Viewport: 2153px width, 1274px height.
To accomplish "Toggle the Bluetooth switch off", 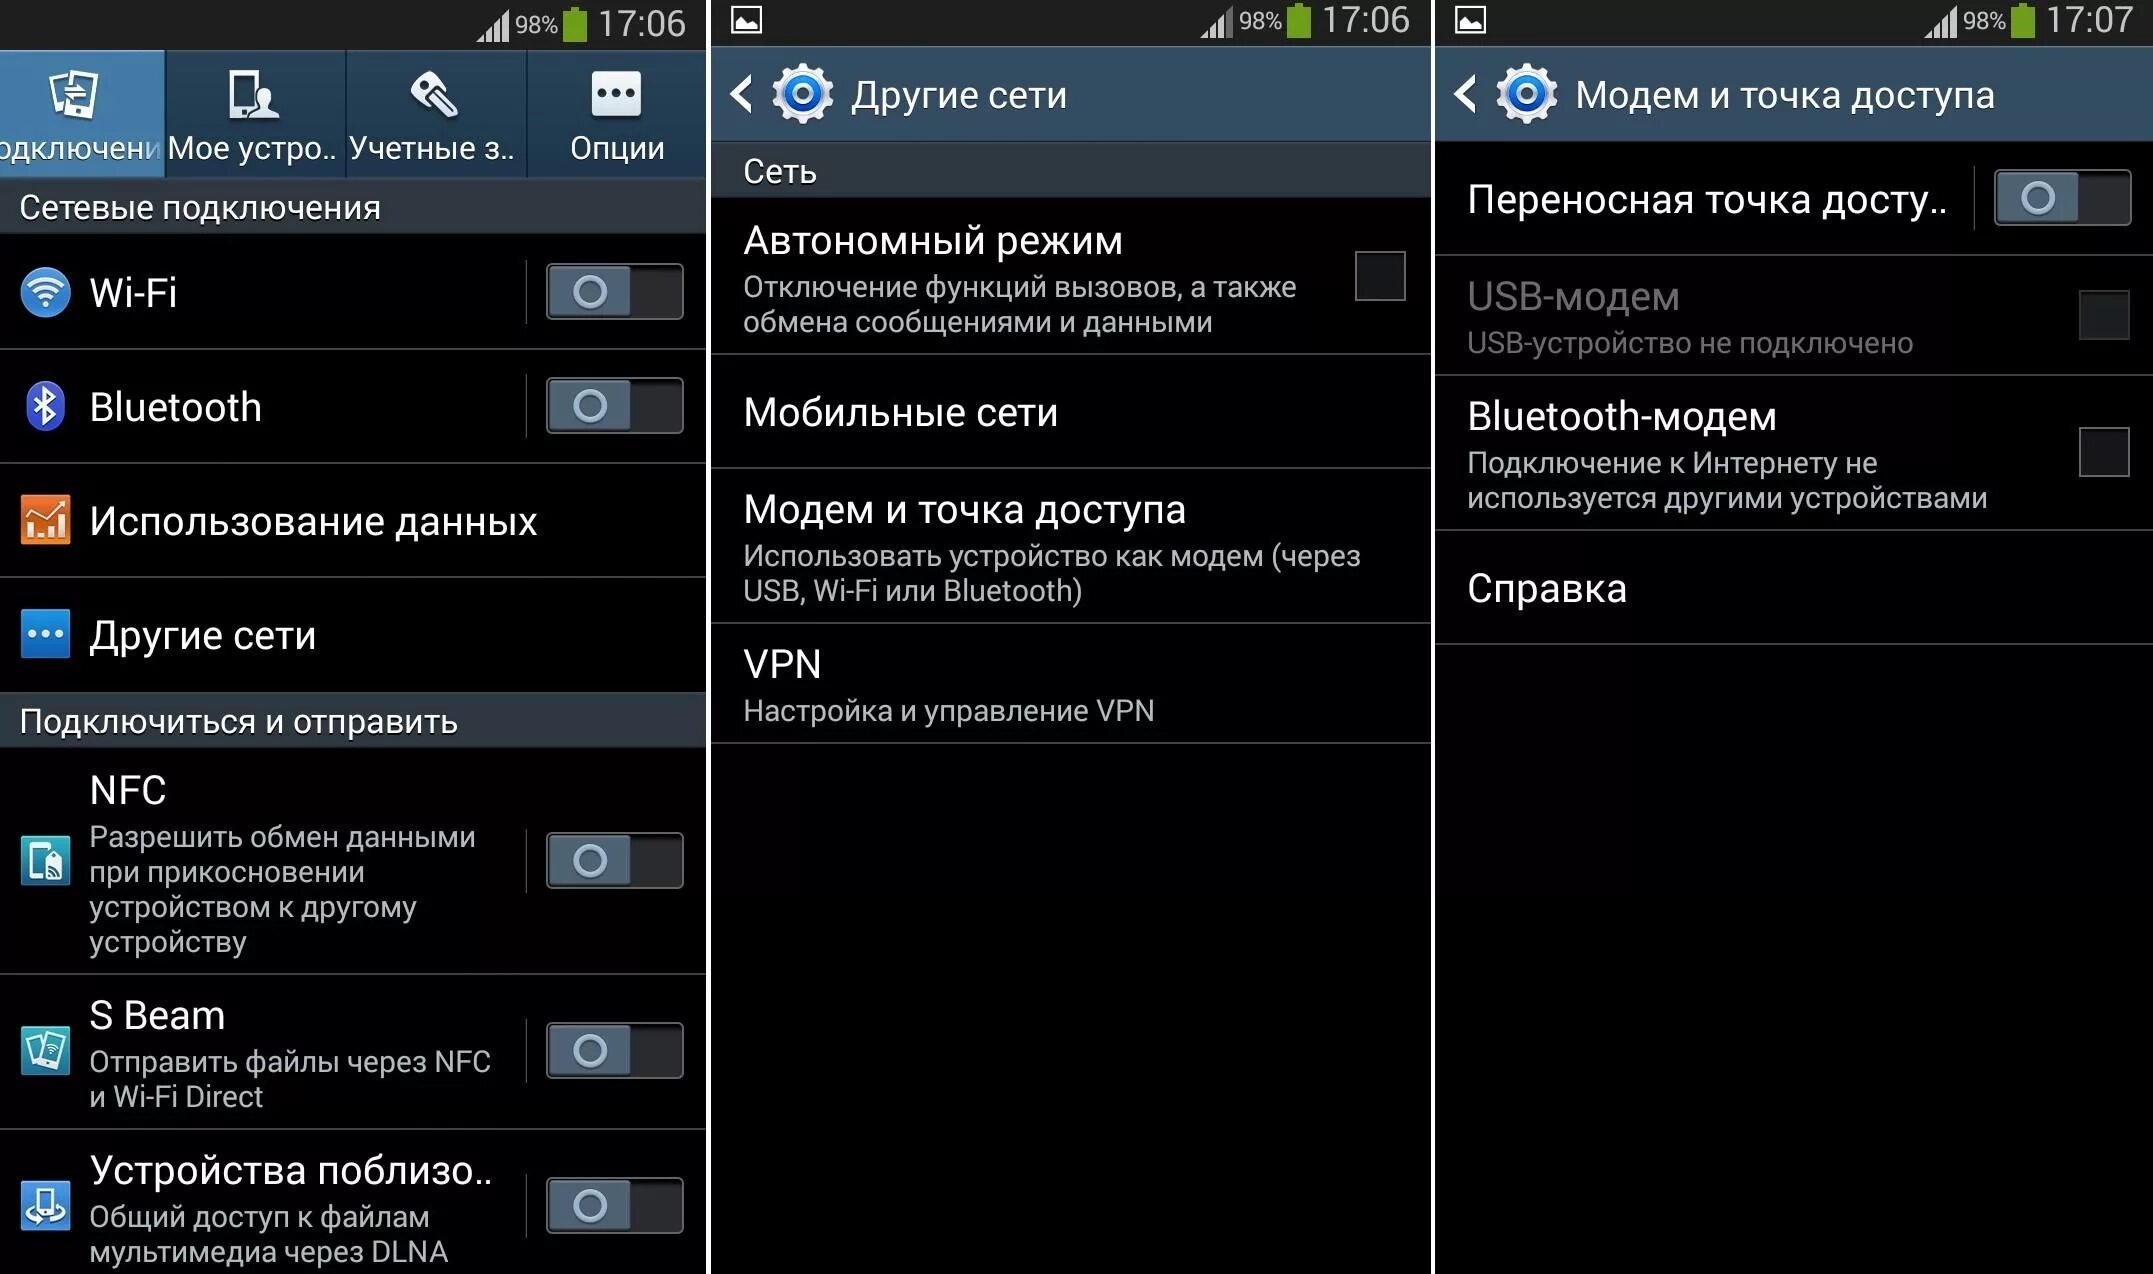I will pyautogui.click(x=613, y=406).
